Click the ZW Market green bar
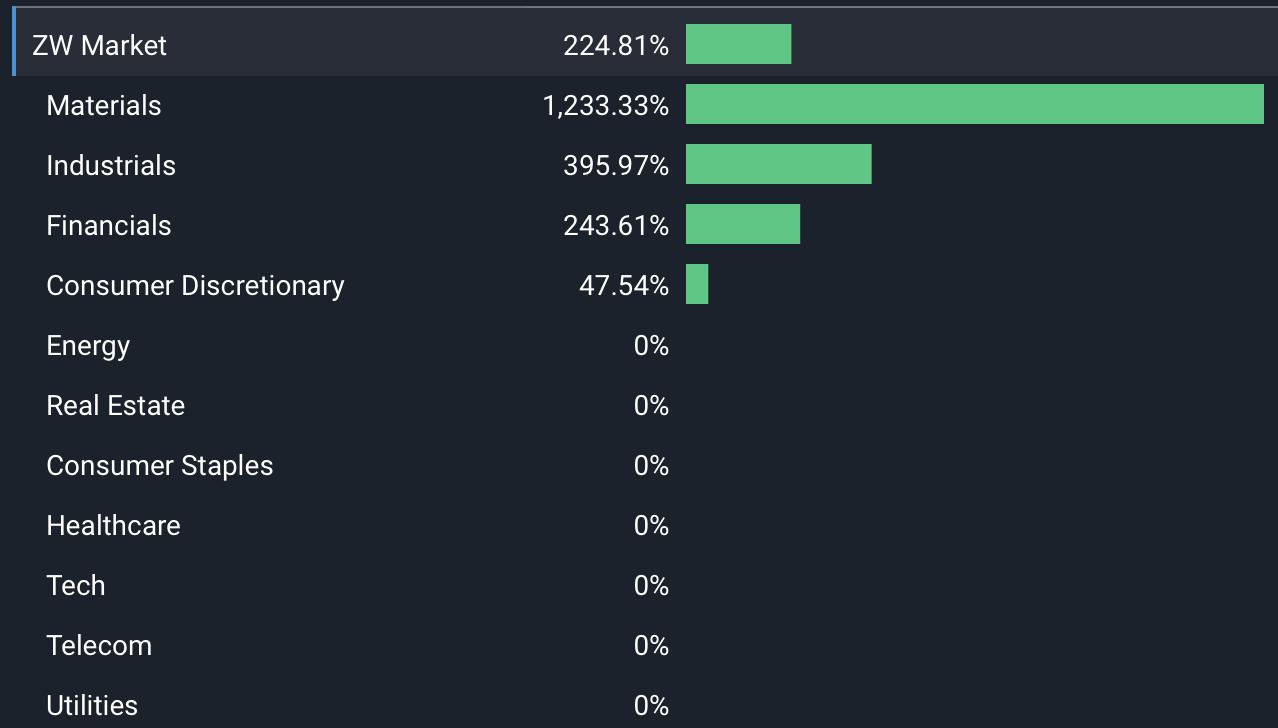The height and width of the screenshot is (728, 1278). click(x=738, y=44)
